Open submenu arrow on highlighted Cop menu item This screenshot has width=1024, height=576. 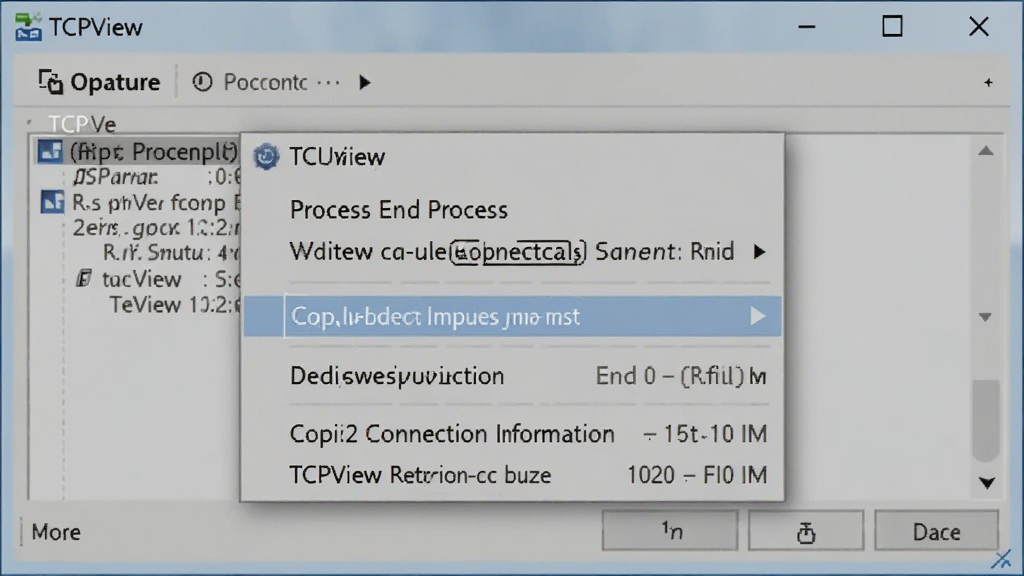pos(758,316)
